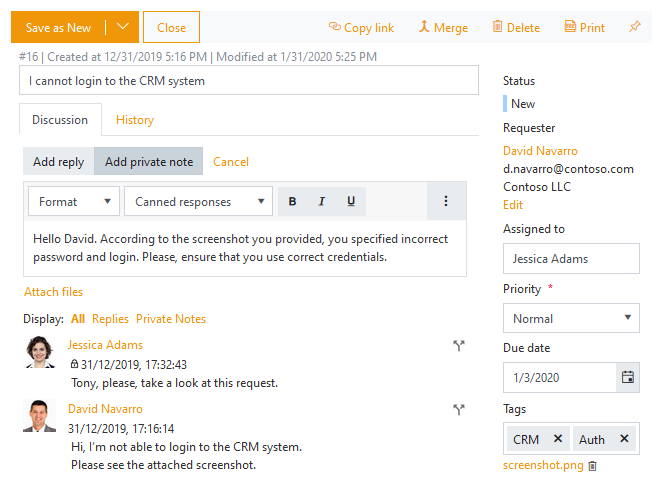
Task: Open the Priority dropdown
Action: (x=571, y=318)
